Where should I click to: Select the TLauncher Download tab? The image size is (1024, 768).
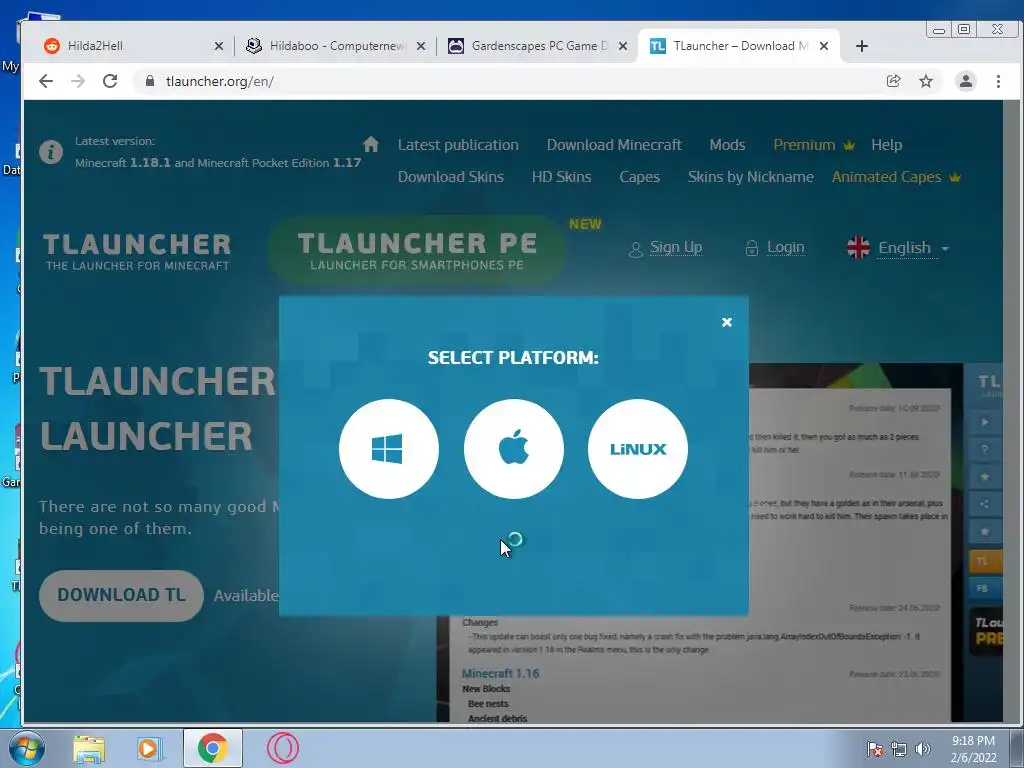(740, 46)
